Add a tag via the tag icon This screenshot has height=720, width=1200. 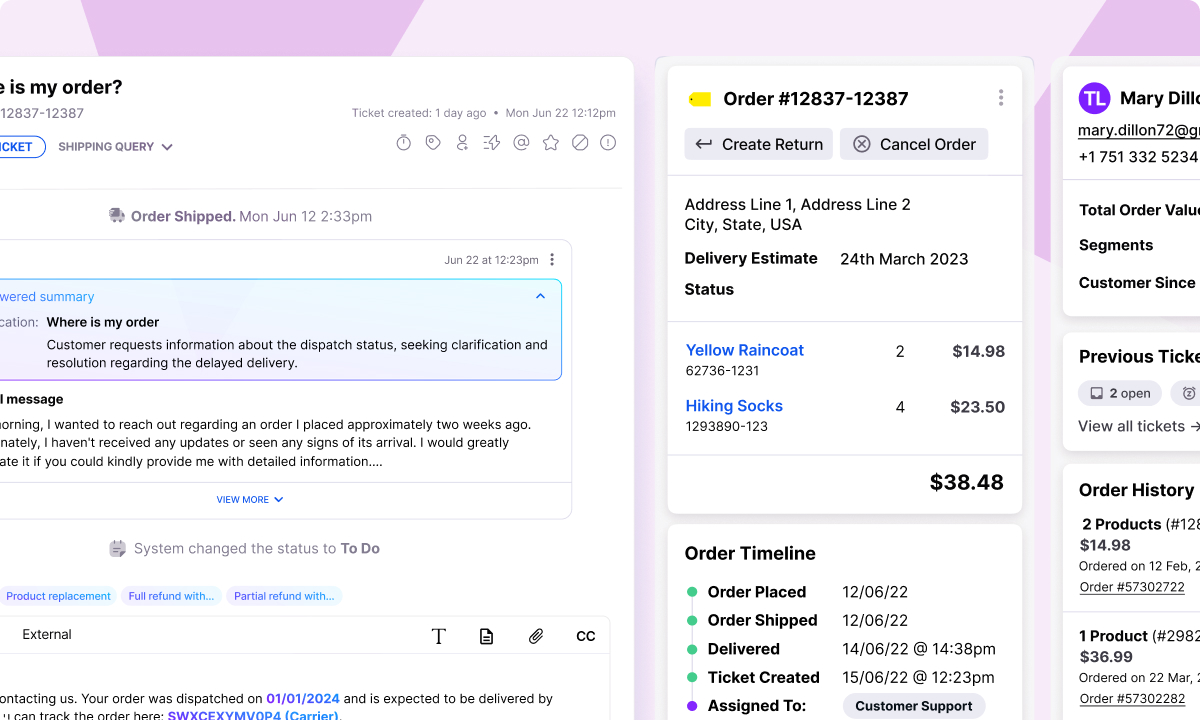click(432, 143)
